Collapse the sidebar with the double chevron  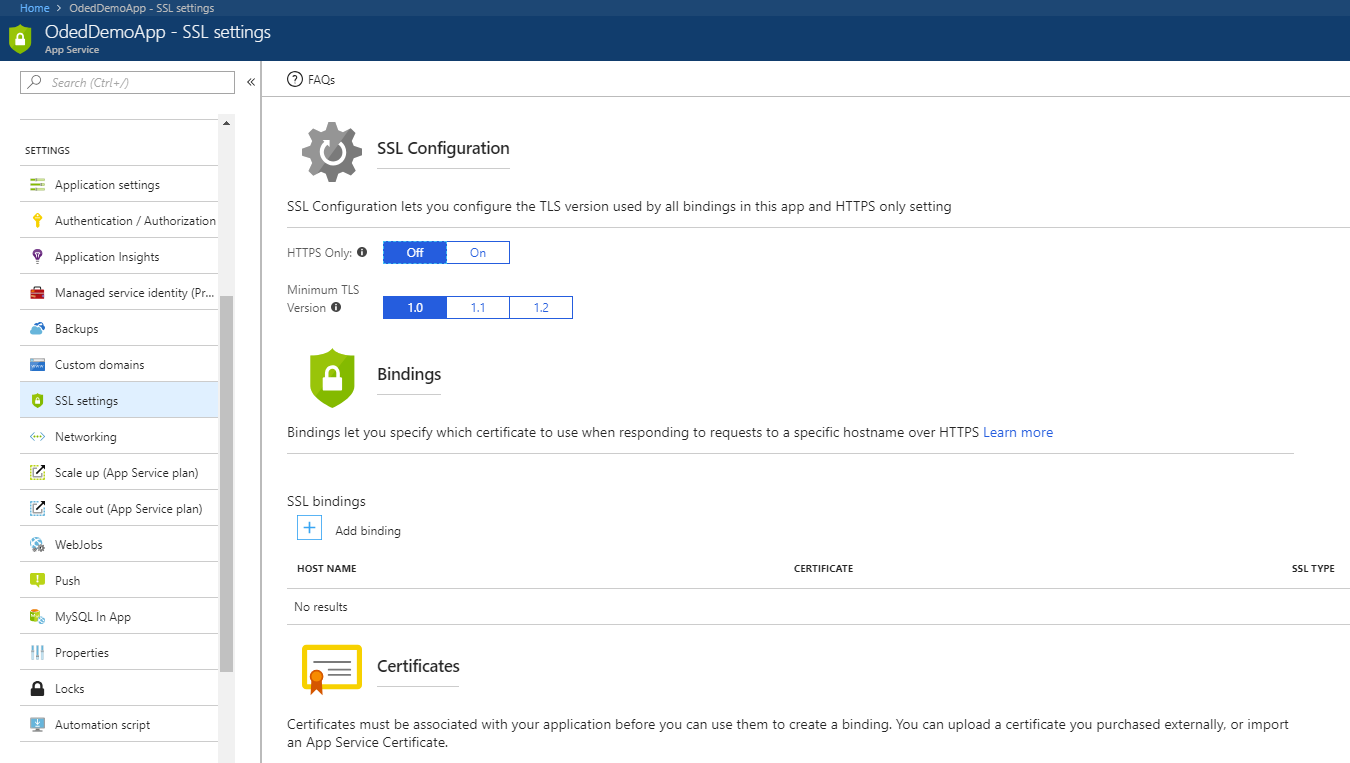click(251, 82)
